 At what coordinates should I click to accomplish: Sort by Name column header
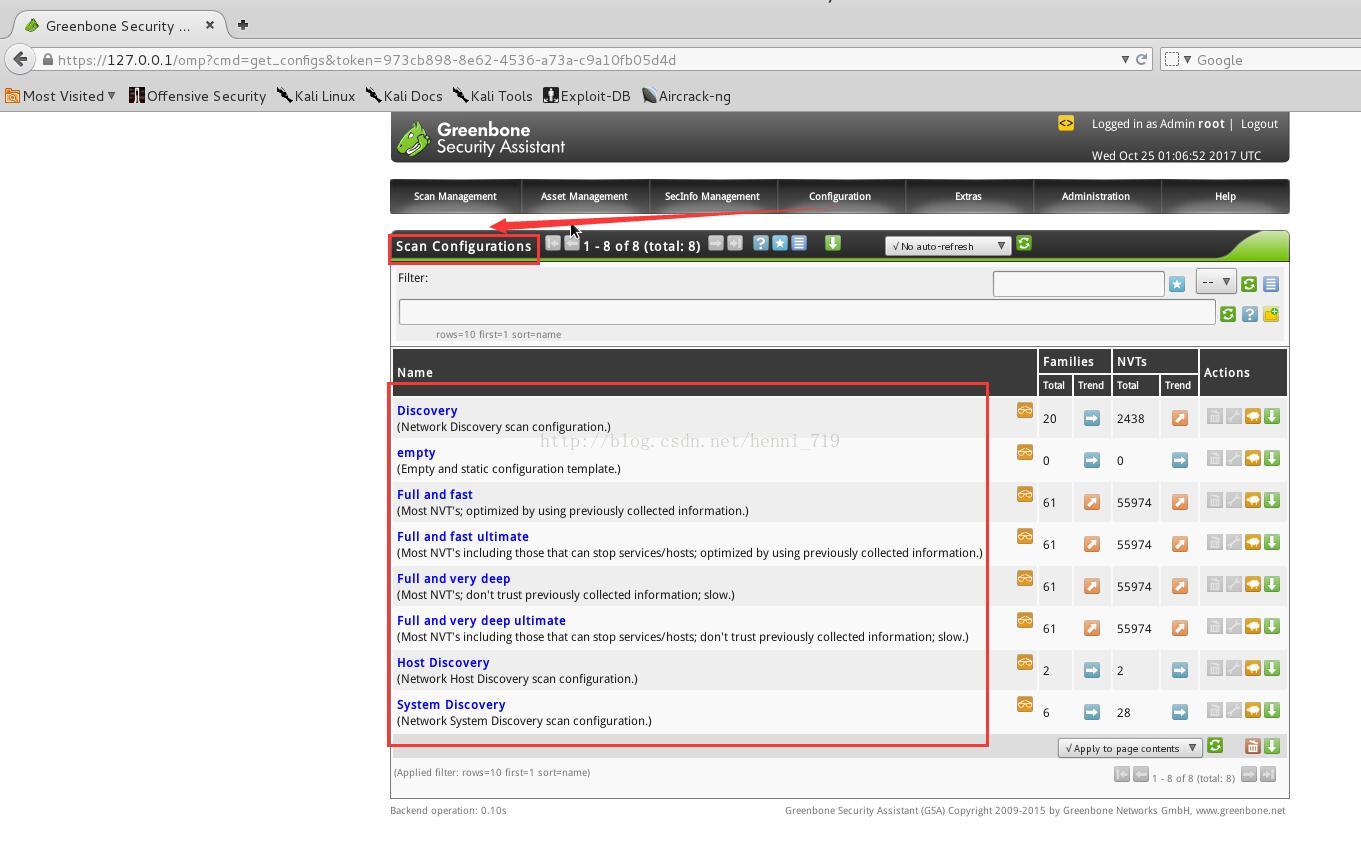coord(415,372)
